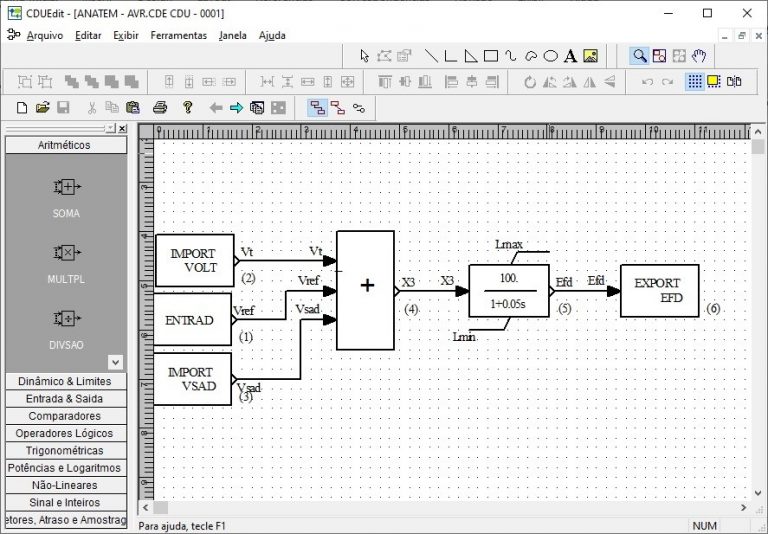Viewport: 768px width, 534px height.
Task: Expand the Operadores Lógicos category
Action: click(x=65, y=433)
